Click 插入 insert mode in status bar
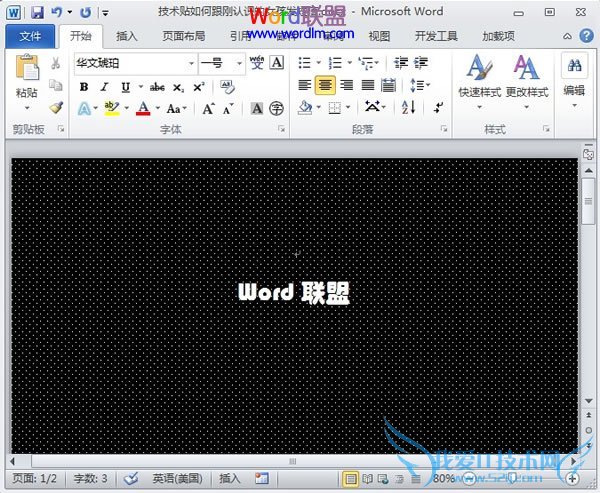This screenshot has height=493, width=600. click(230, 478)
